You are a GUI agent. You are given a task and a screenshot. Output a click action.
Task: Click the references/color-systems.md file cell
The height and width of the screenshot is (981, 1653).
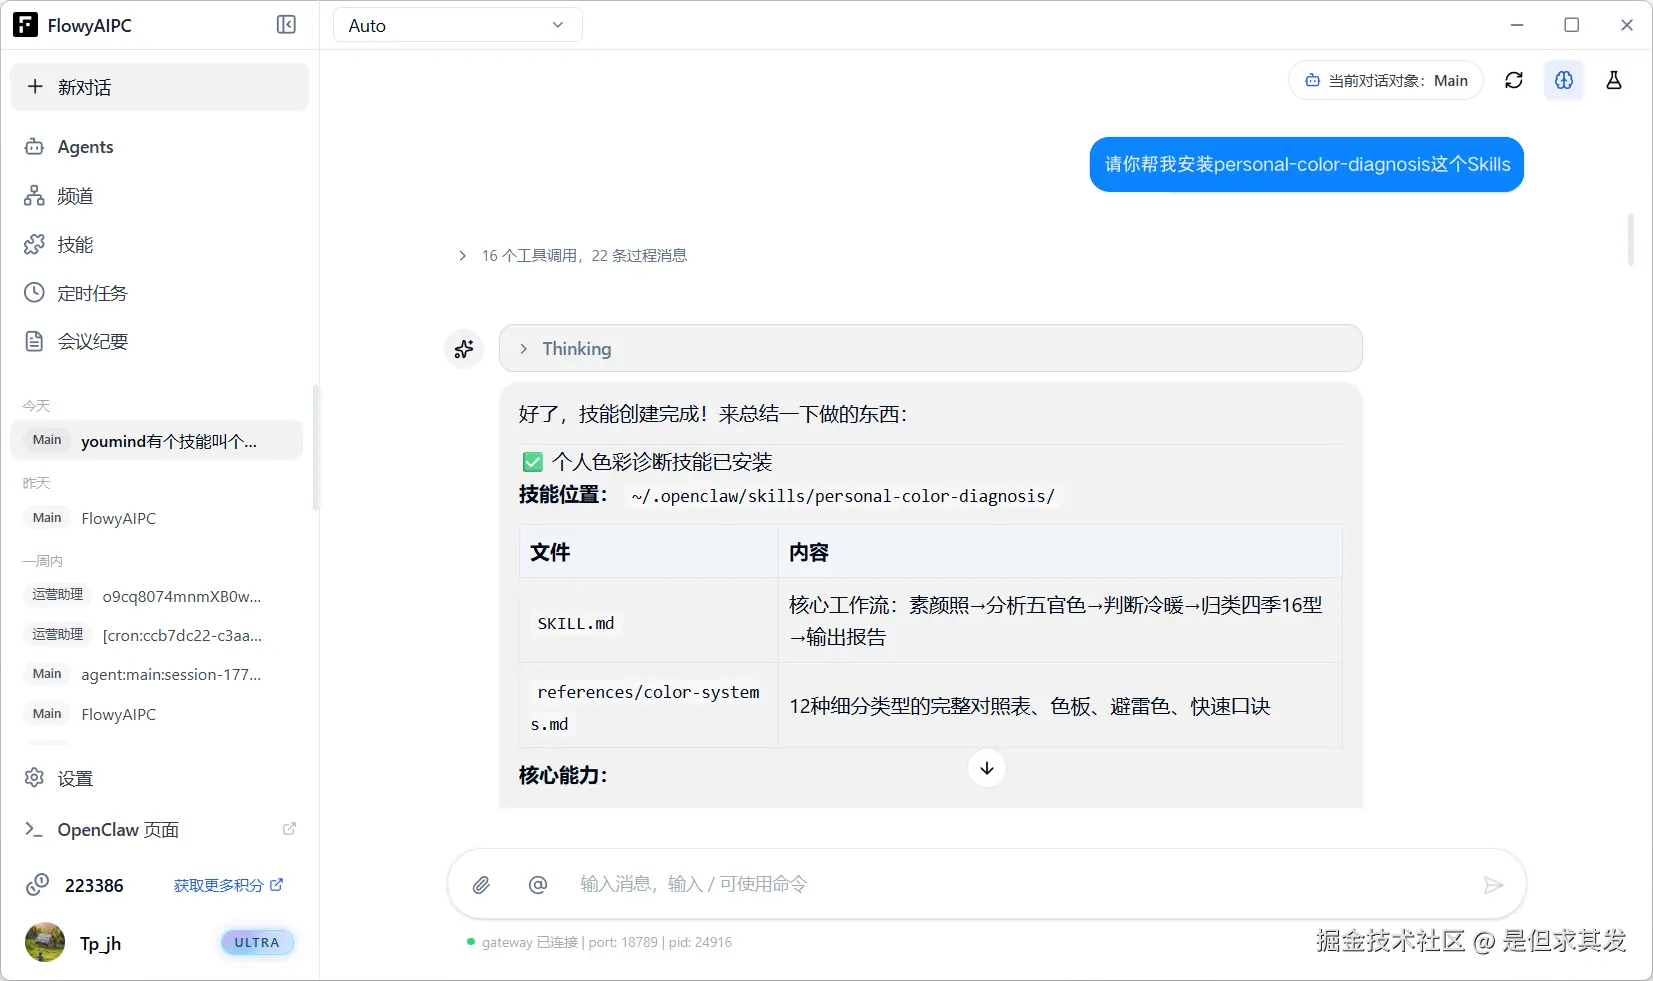(649, 706)
